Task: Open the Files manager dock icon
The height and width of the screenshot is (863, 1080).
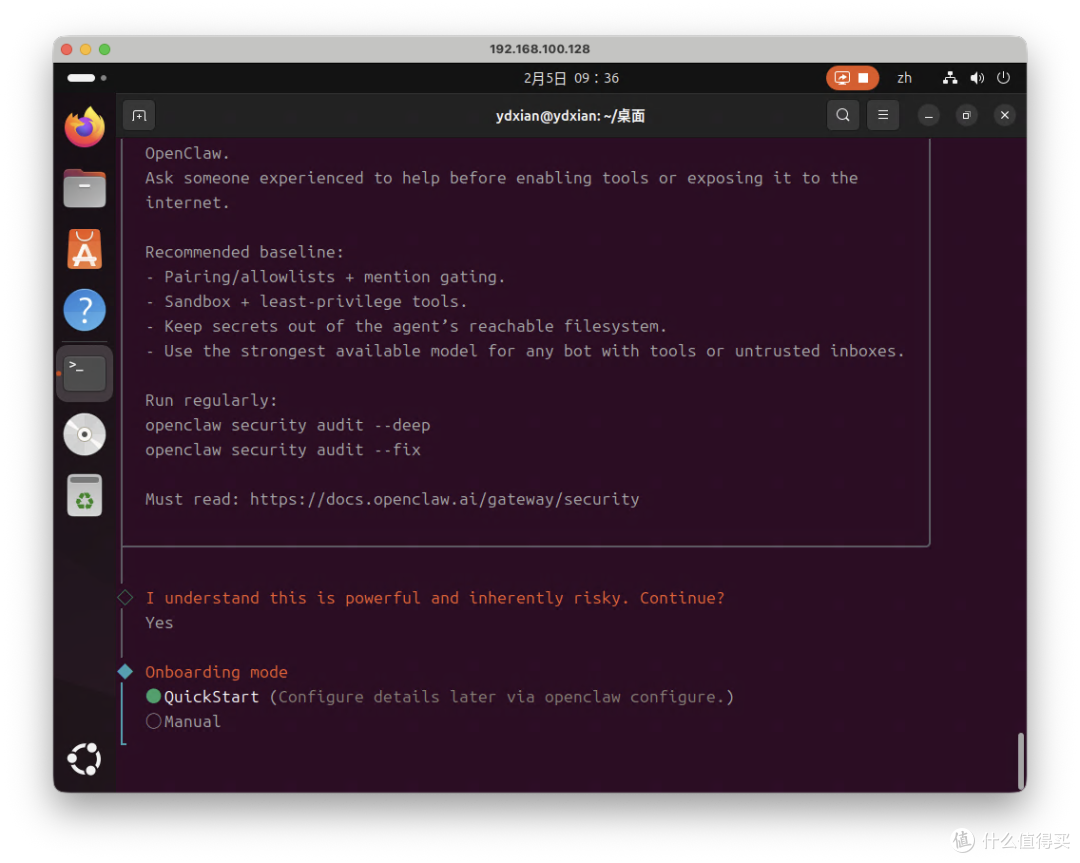Action: [x=85, y=188]
